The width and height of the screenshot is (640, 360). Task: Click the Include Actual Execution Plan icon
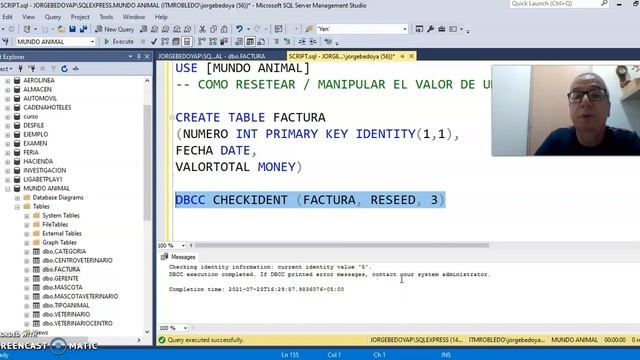coord(202,42)
